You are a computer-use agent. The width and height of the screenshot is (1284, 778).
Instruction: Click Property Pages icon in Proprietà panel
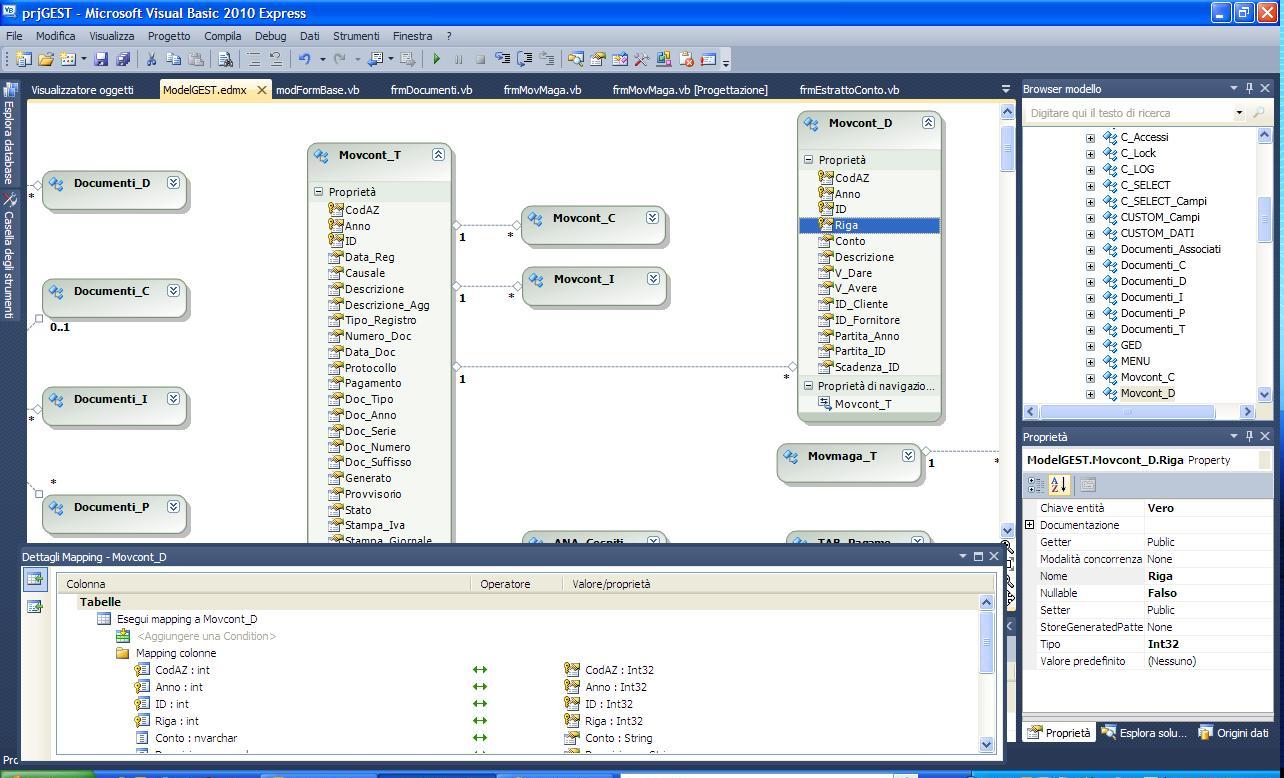pos(1088,485)
